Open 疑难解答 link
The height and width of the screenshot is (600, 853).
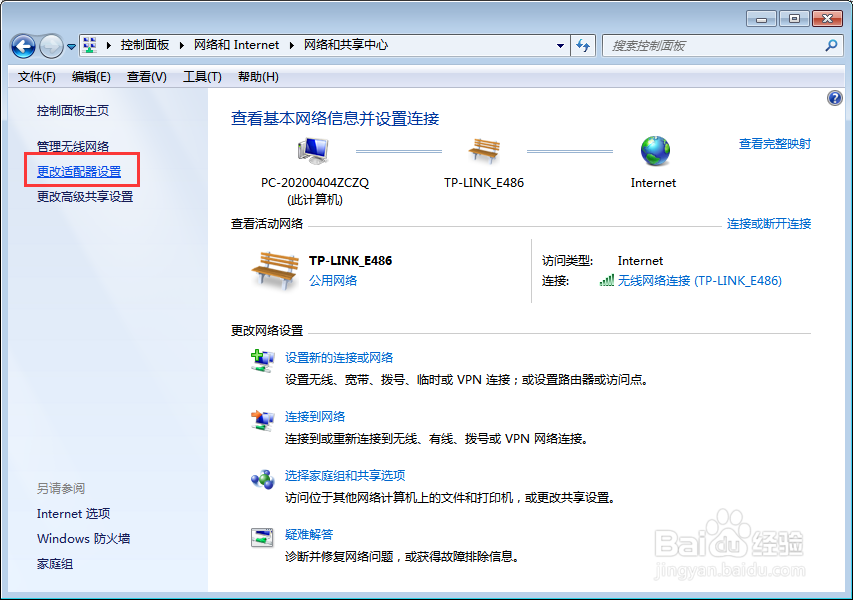pyautogui.click(x=309, y=535)
